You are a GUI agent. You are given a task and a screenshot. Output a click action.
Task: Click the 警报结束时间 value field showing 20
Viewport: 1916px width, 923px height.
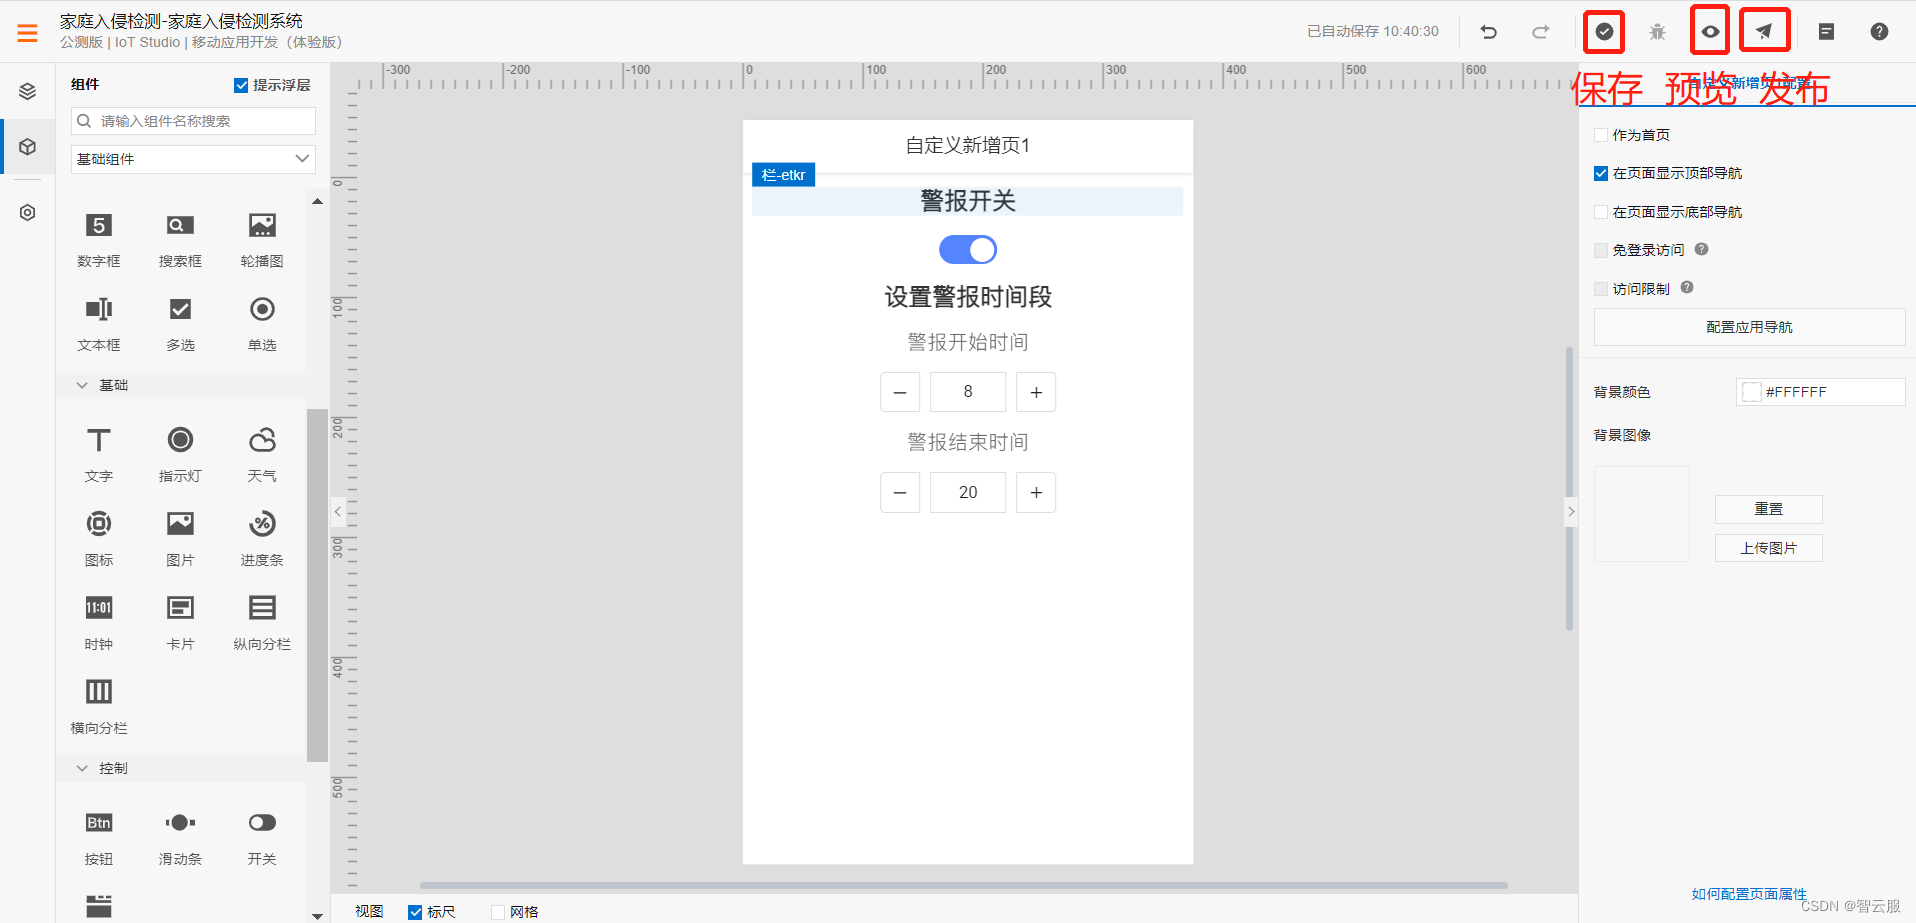click(968, 492)
